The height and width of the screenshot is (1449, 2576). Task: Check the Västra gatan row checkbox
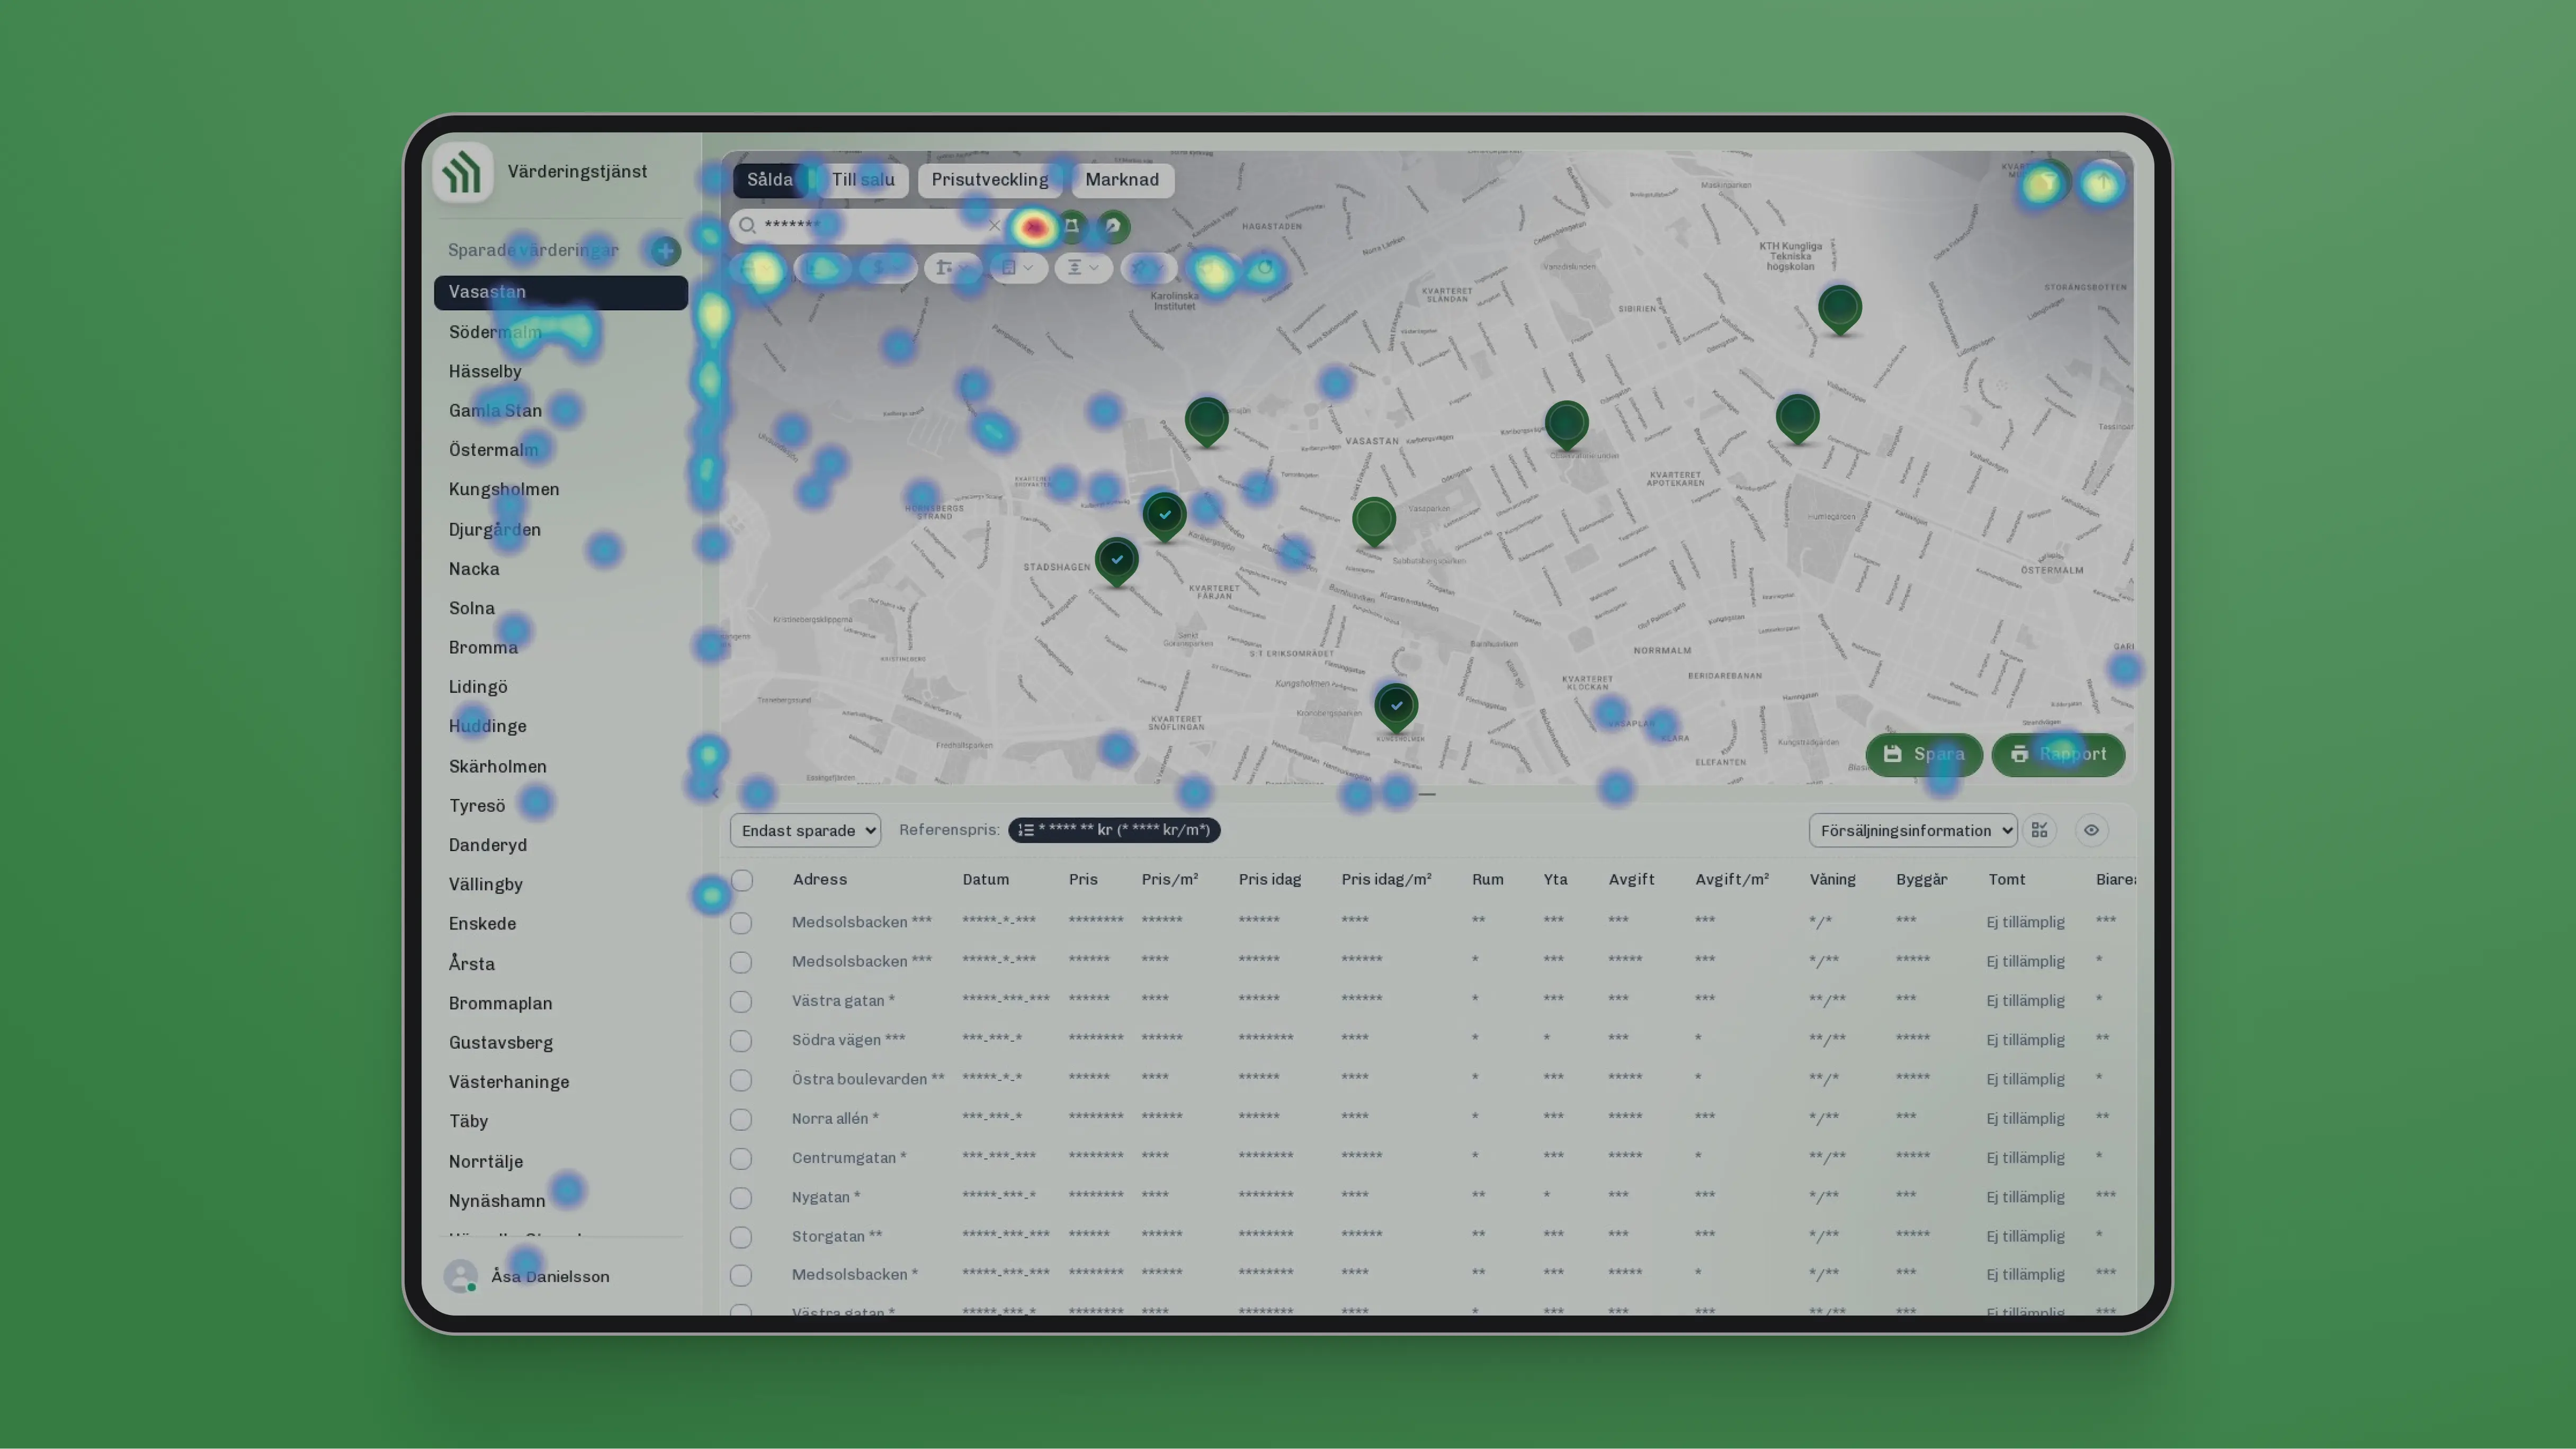(x=741, y=1001)
